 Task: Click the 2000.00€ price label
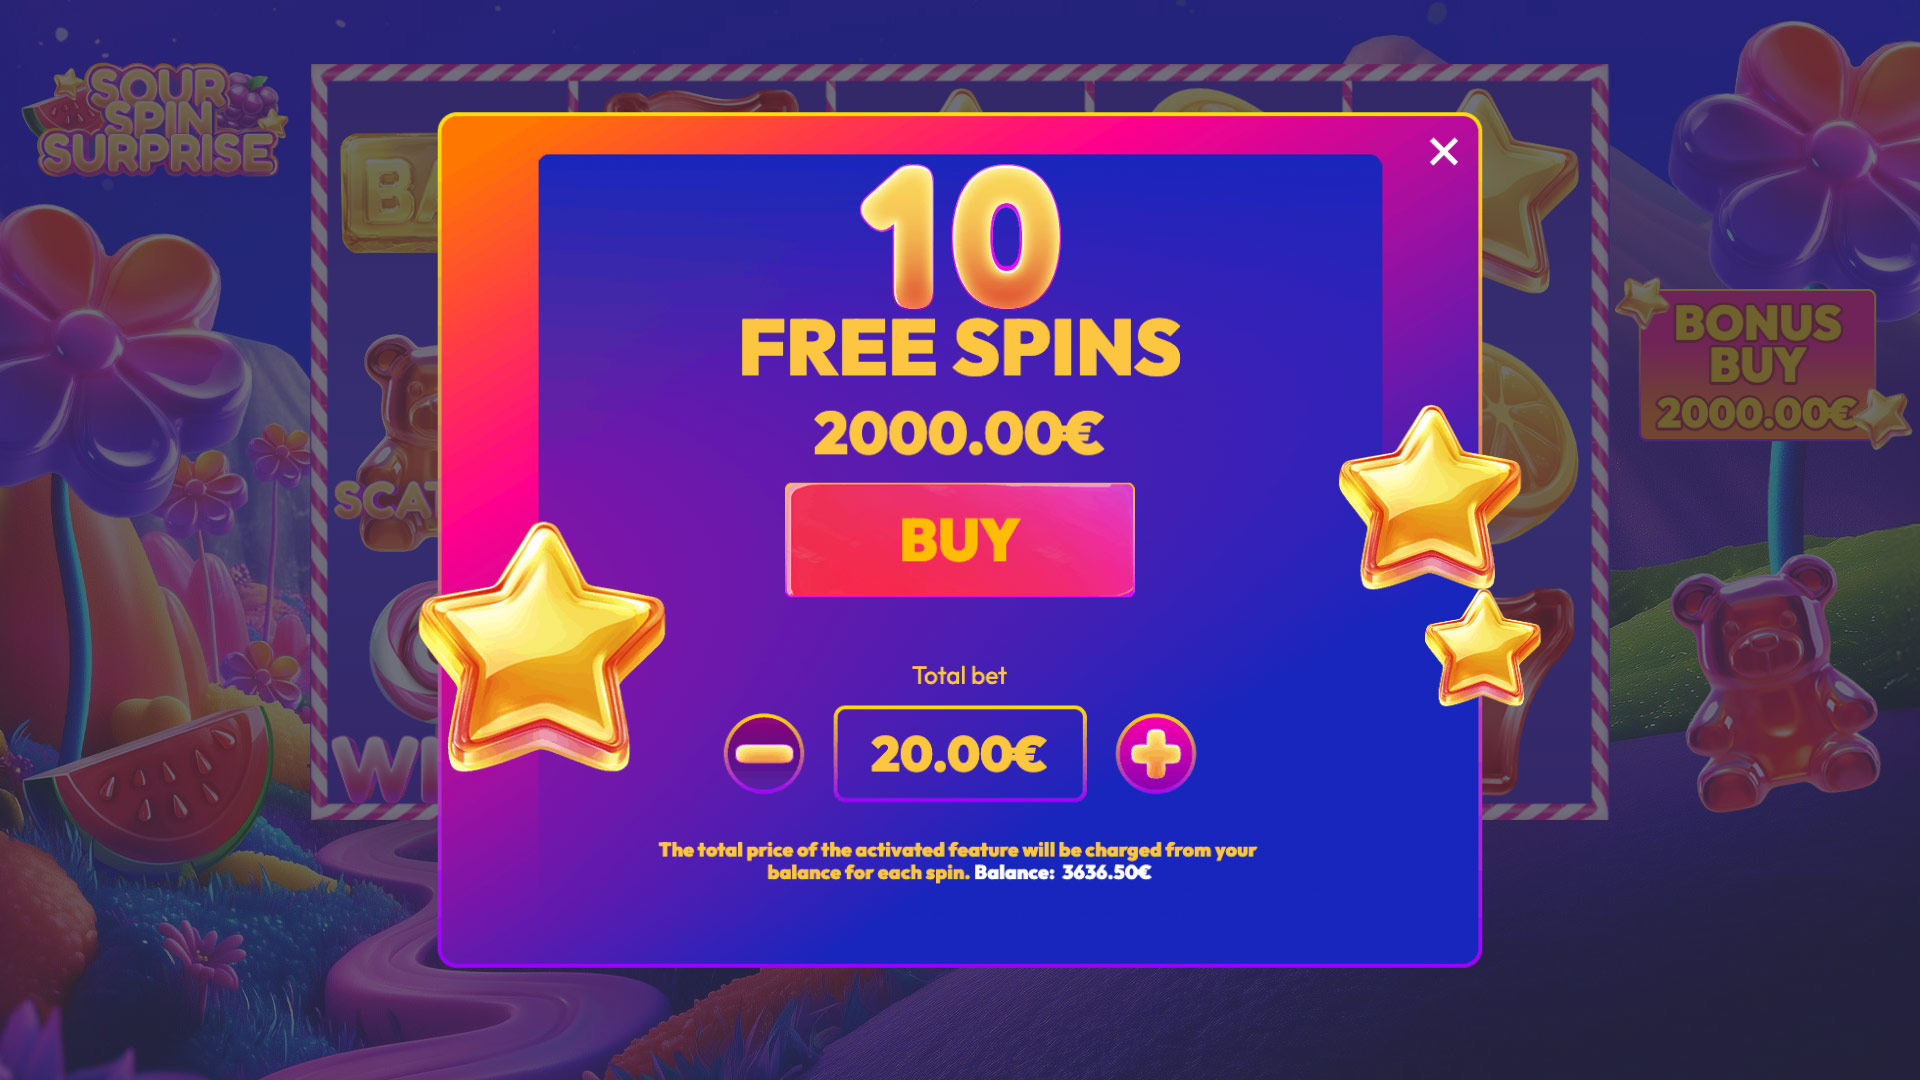[959, 434]
